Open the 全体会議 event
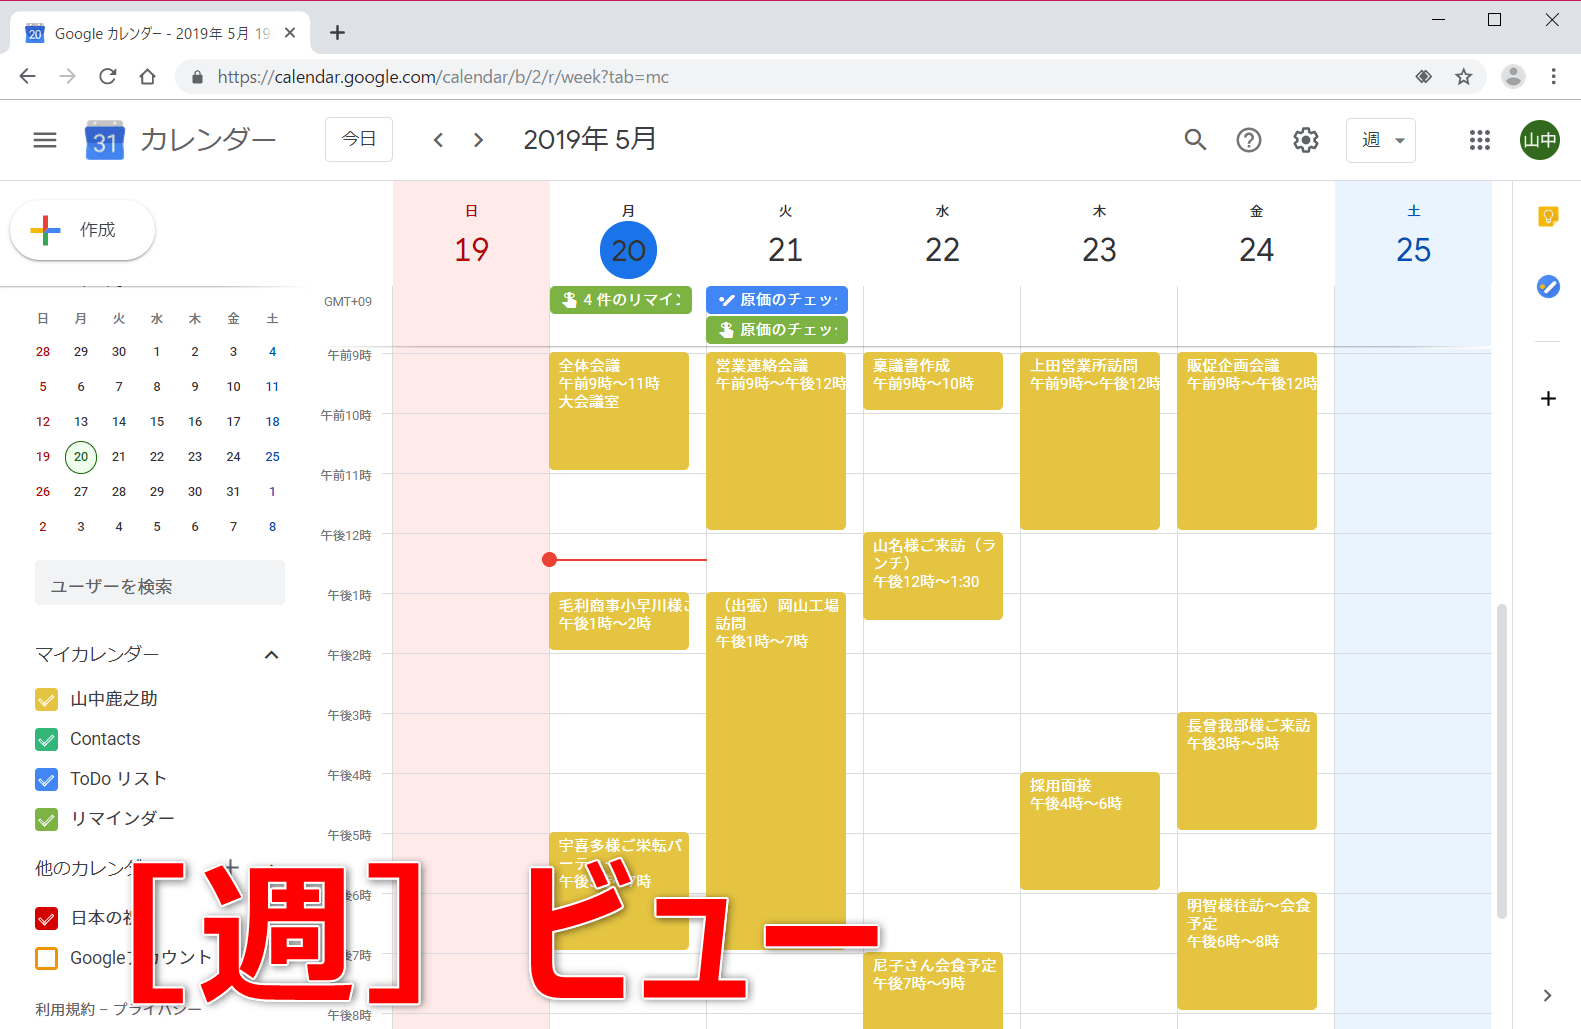Viewport: 1581px width, 1029px height. pyautogui.click(x=619, y=411)
